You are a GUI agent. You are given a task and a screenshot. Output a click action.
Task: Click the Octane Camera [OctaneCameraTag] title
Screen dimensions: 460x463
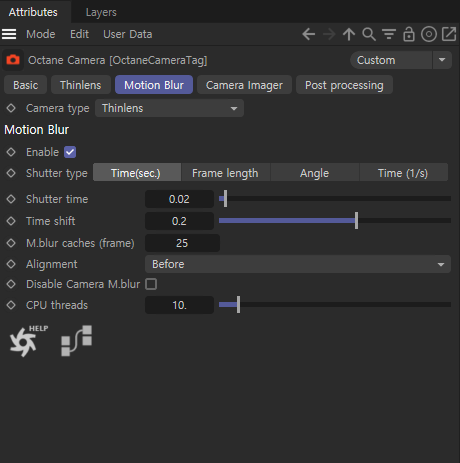(x=118, y=60)
